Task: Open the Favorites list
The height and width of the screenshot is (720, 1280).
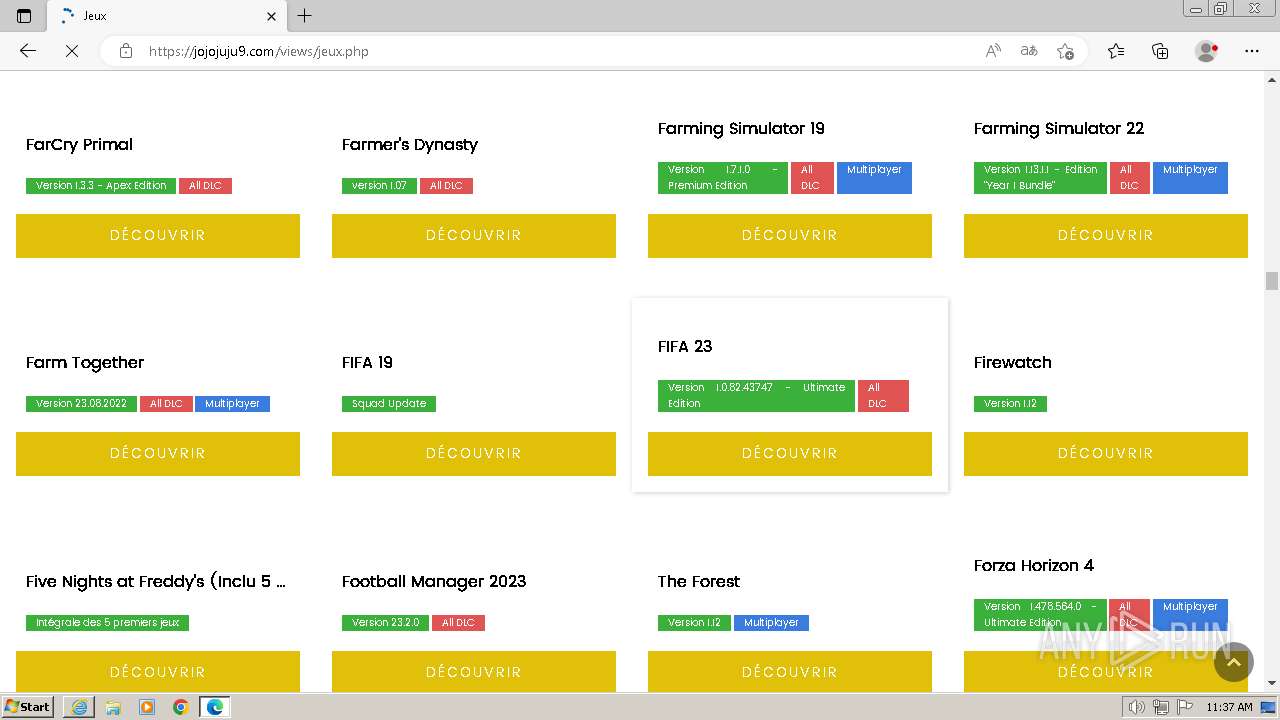Action: point(1116,51)
